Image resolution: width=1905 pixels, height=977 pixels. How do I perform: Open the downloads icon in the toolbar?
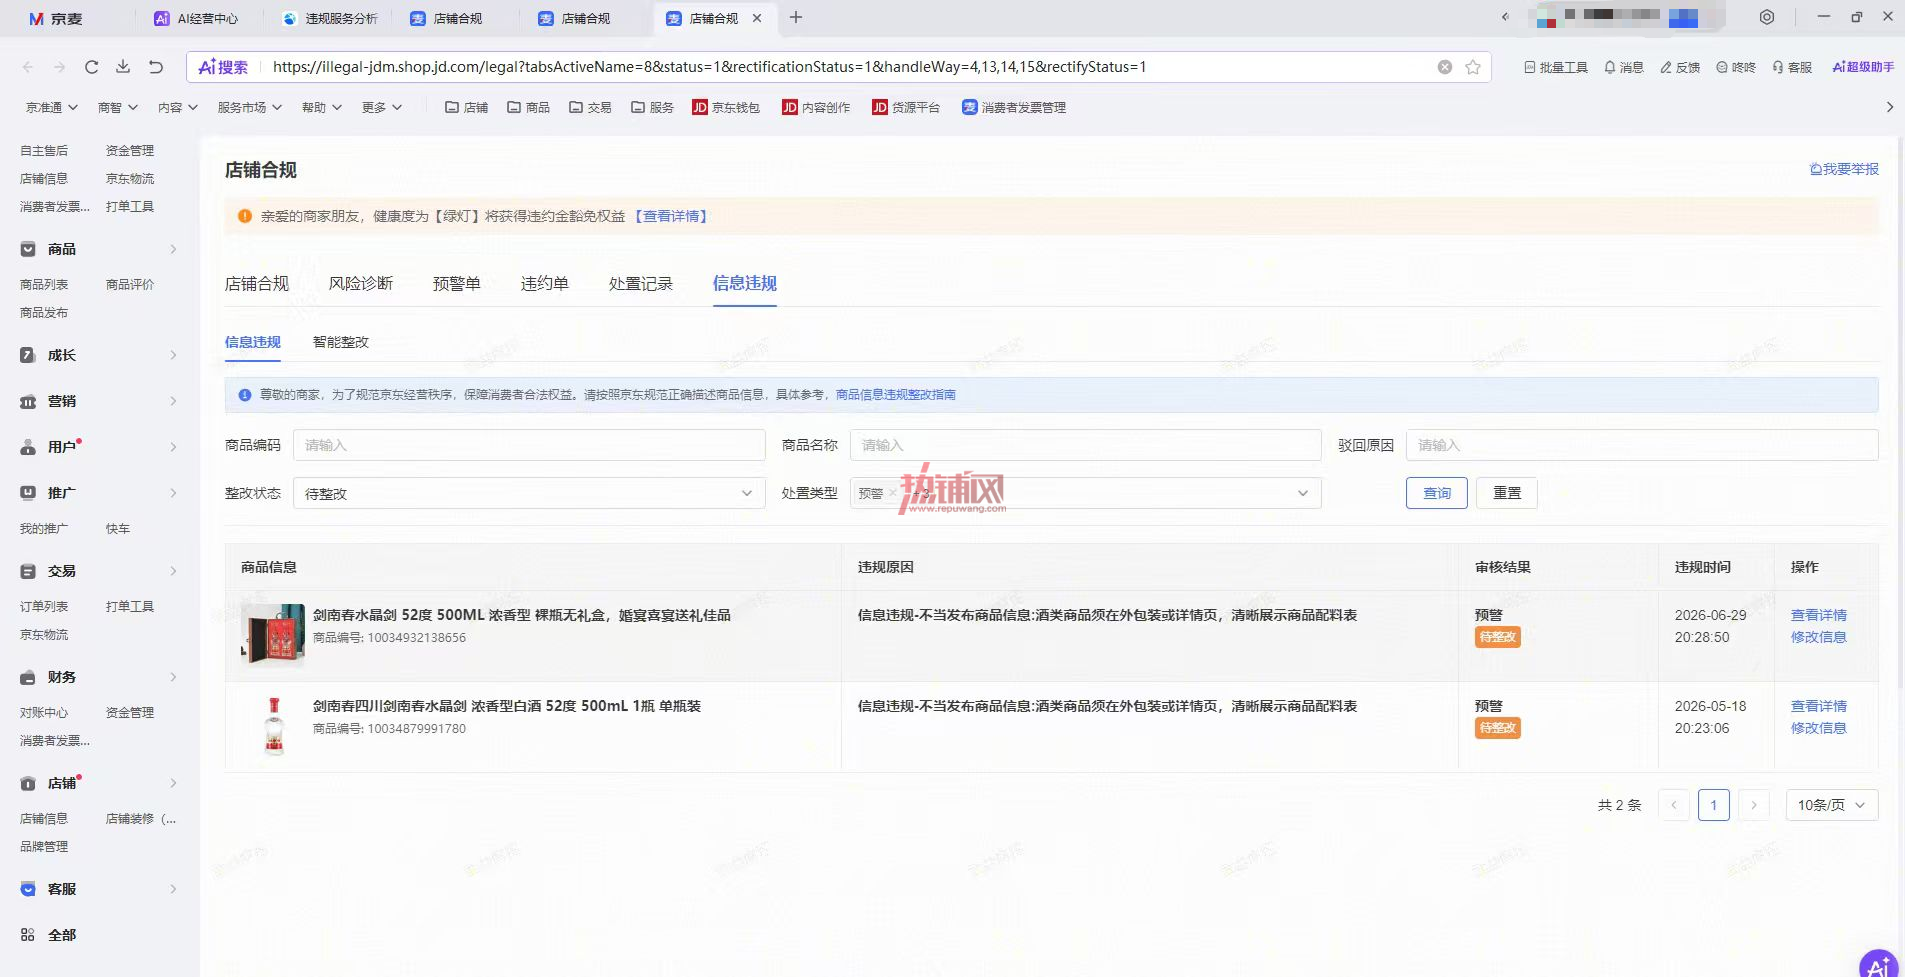pyautogui.click(x=123, y=67)
